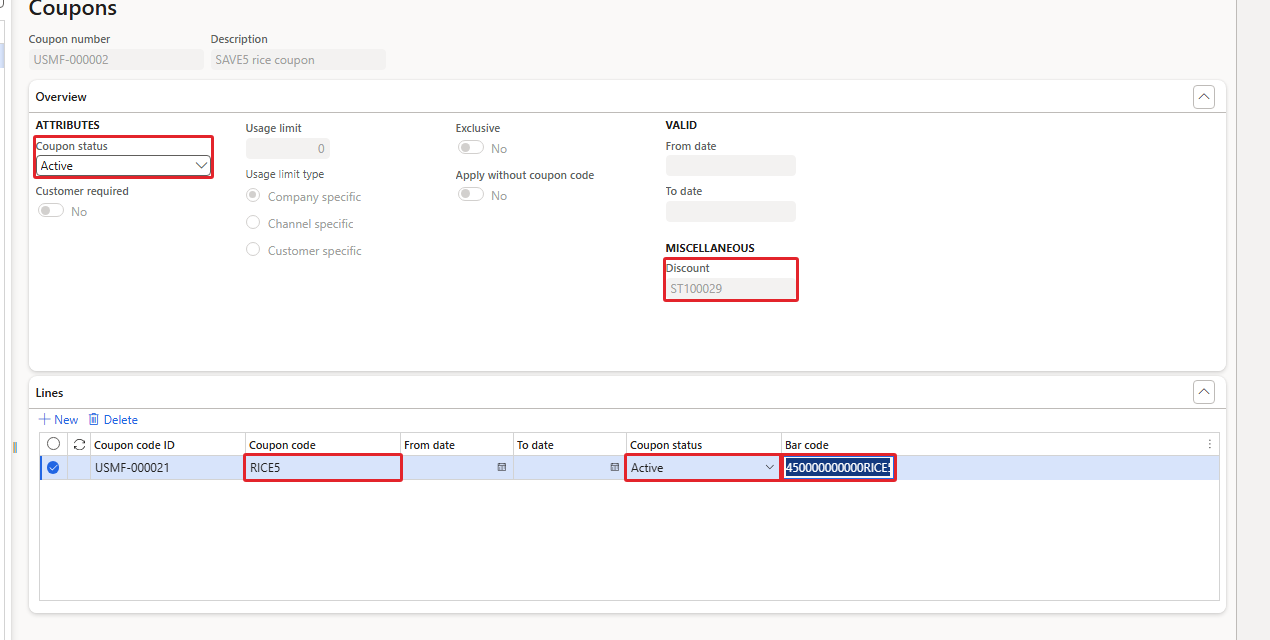The height and width of the screenshot is (640, 1270).
Task: Collapse the Overview section with its chevron
Action: click(x=1204, y=97)
